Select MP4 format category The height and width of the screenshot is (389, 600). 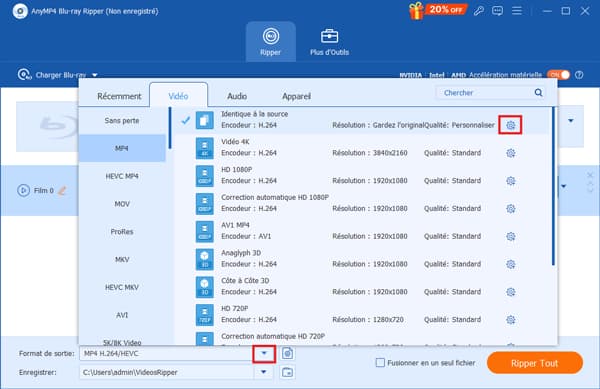(122, 148)
